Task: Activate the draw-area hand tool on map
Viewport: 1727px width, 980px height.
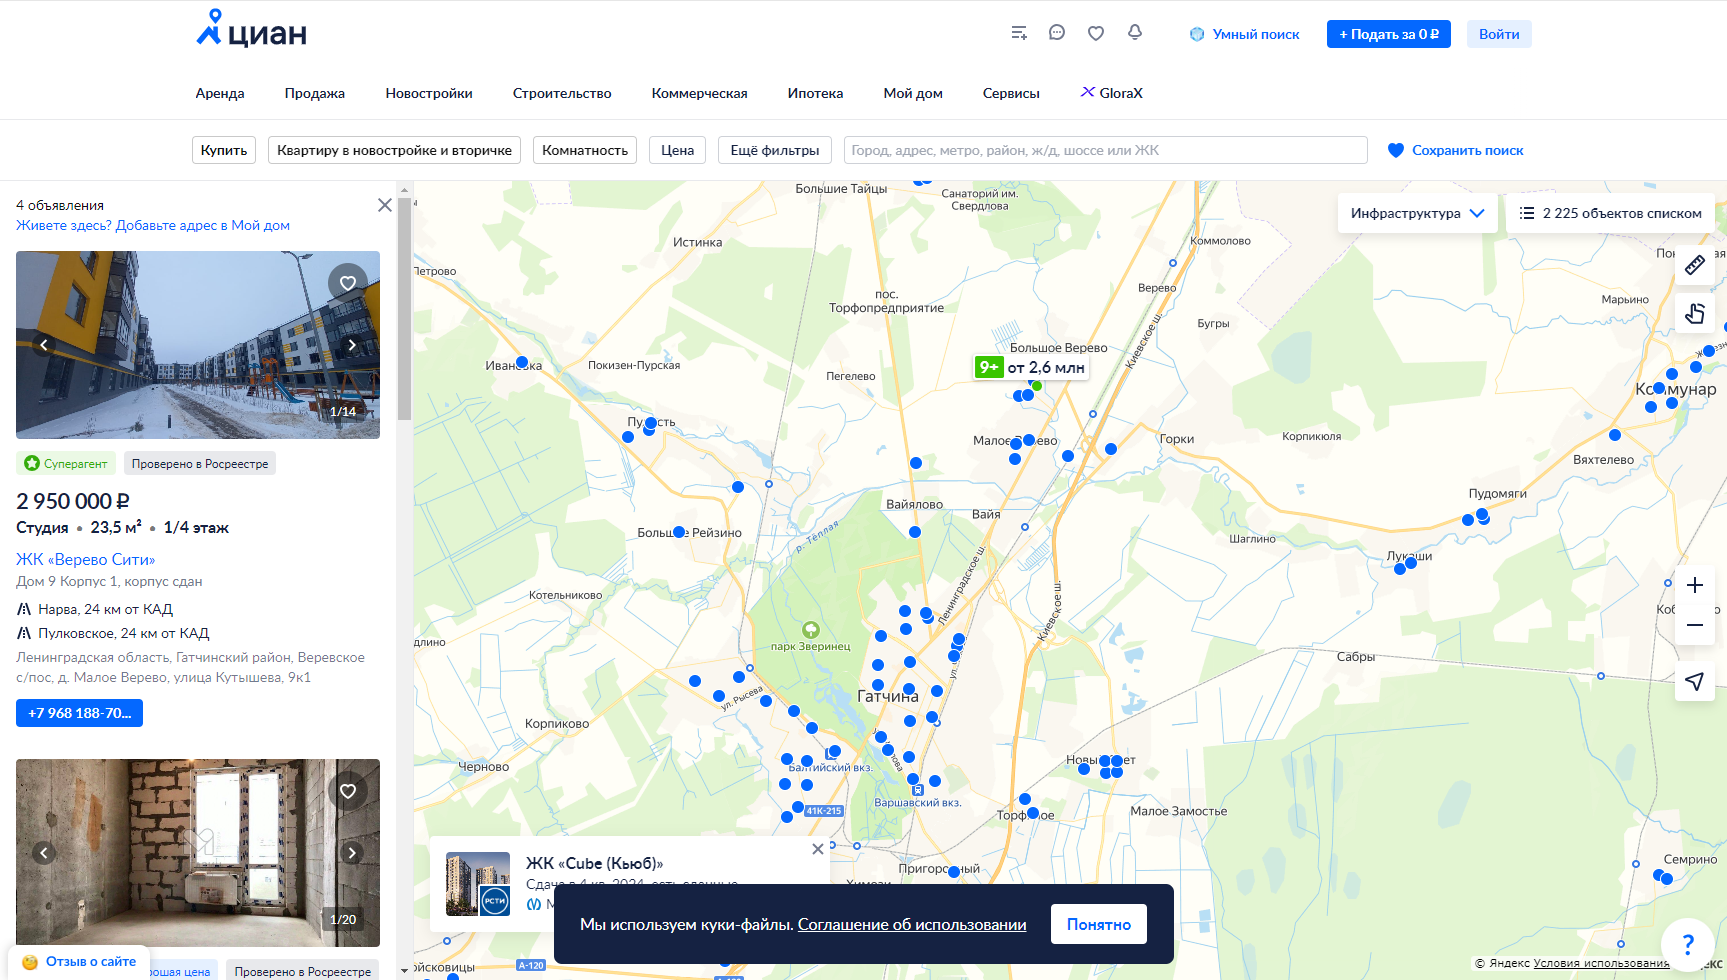Action: tap(1695, 313)
